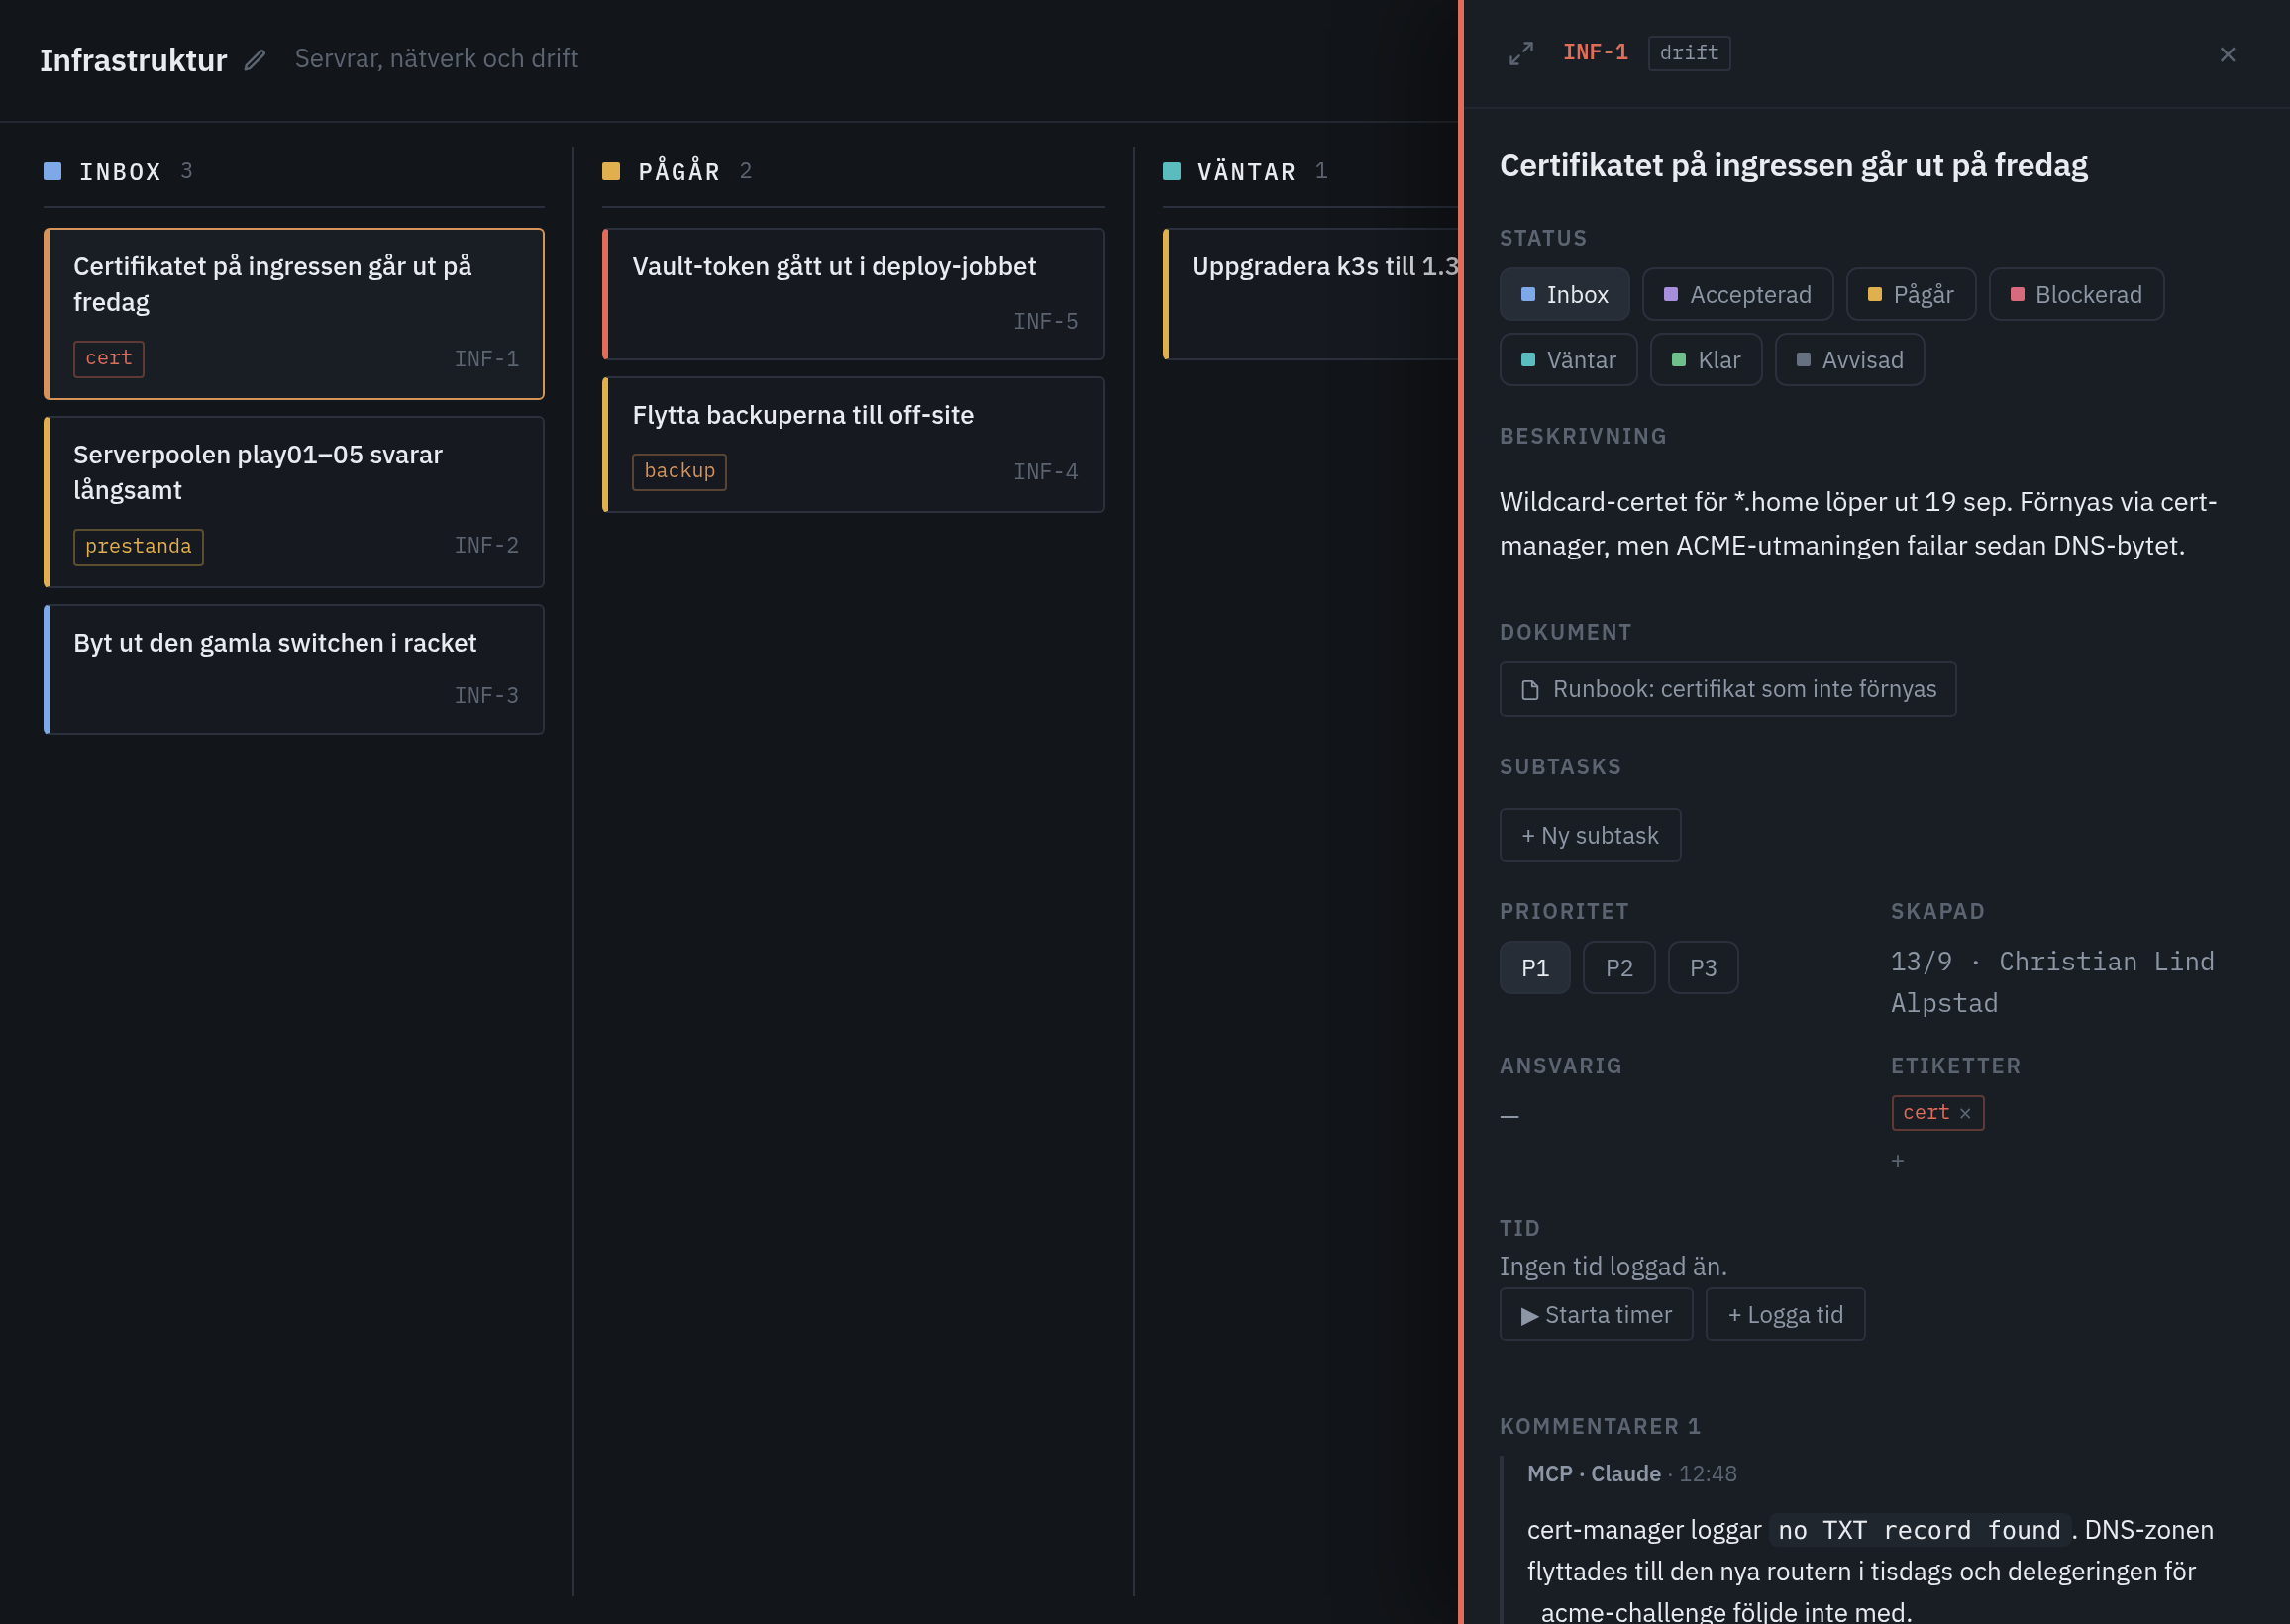Open the card Certifikatet på ingressen
This screenshot has width=2290, height=1624.
[294, 314]
